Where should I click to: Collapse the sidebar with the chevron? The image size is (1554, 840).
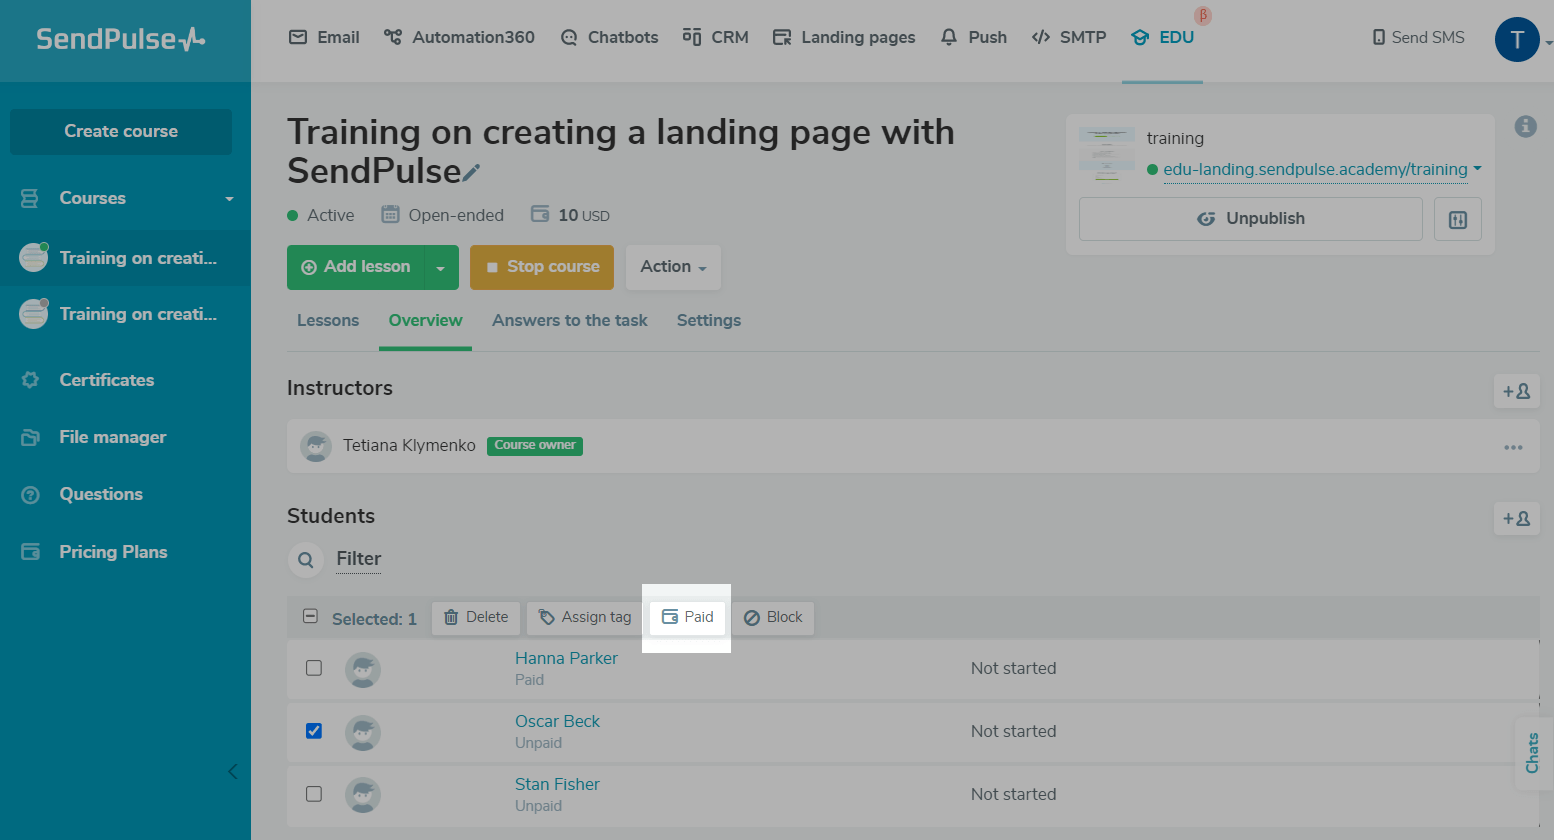pos(233,771)
